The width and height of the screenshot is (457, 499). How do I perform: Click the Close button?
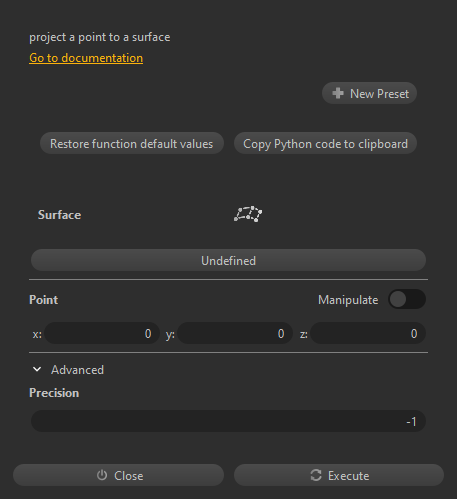click(118, 475)
